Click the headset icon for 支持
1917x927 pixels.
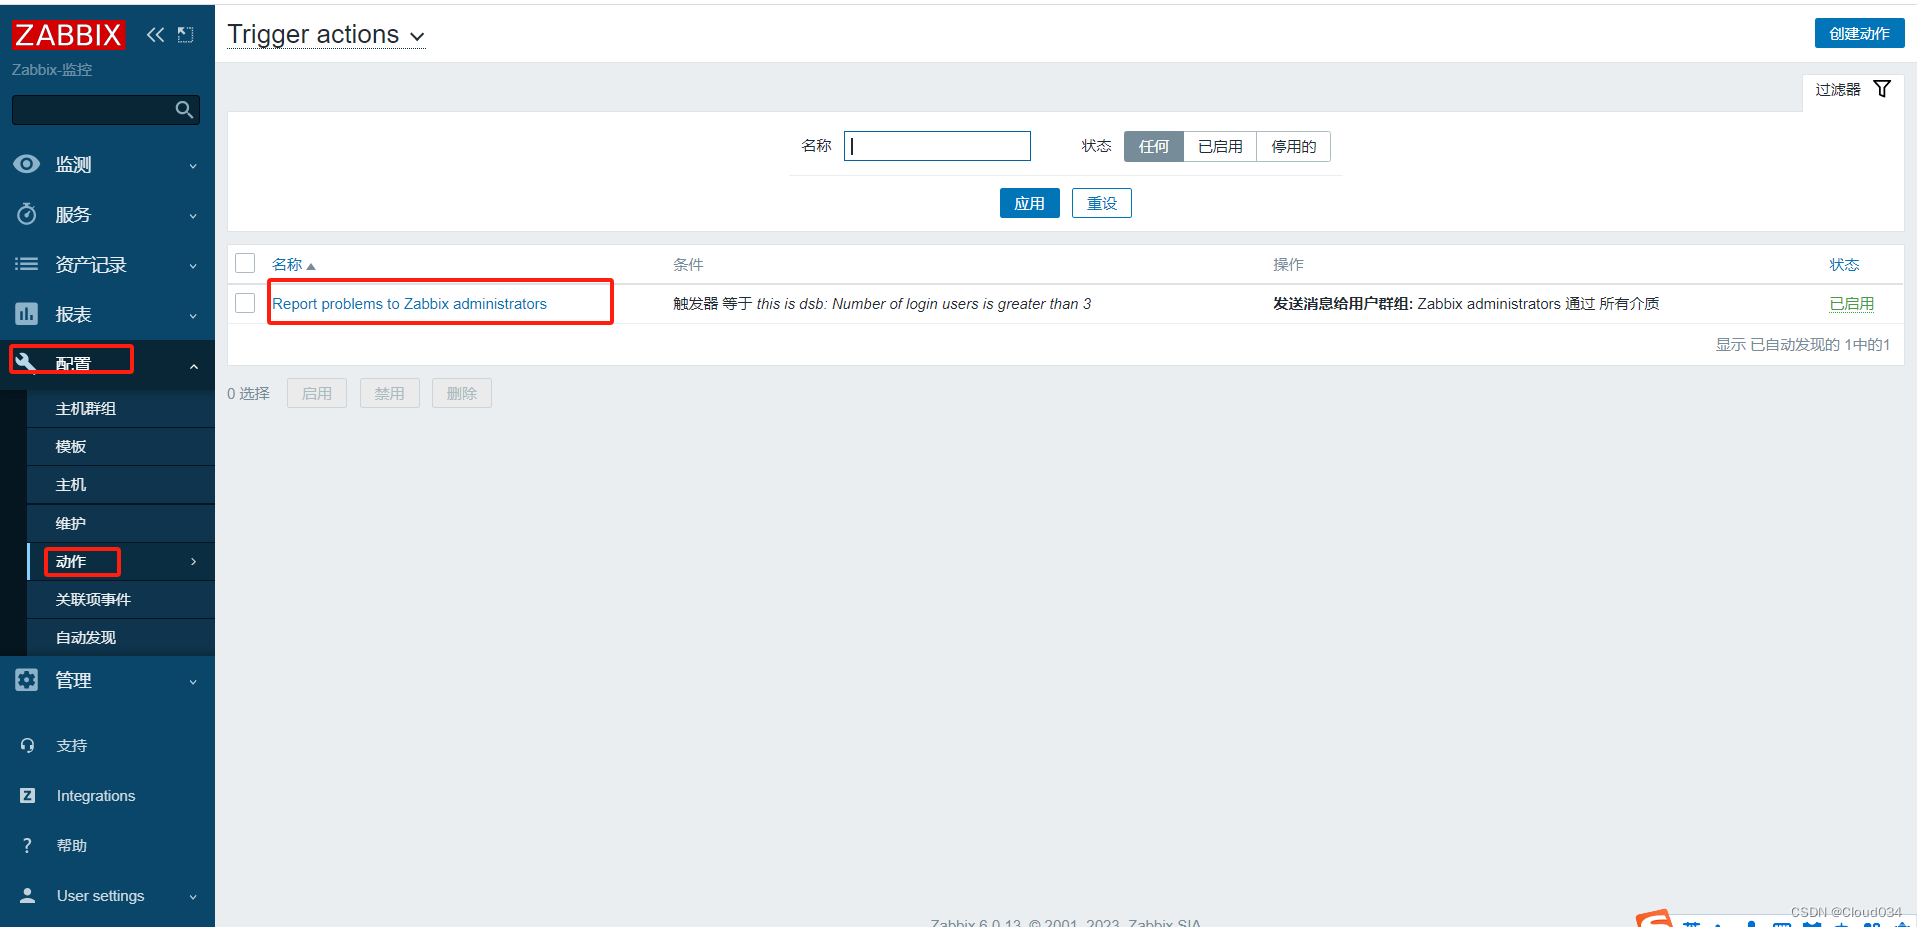coord(28,746)
